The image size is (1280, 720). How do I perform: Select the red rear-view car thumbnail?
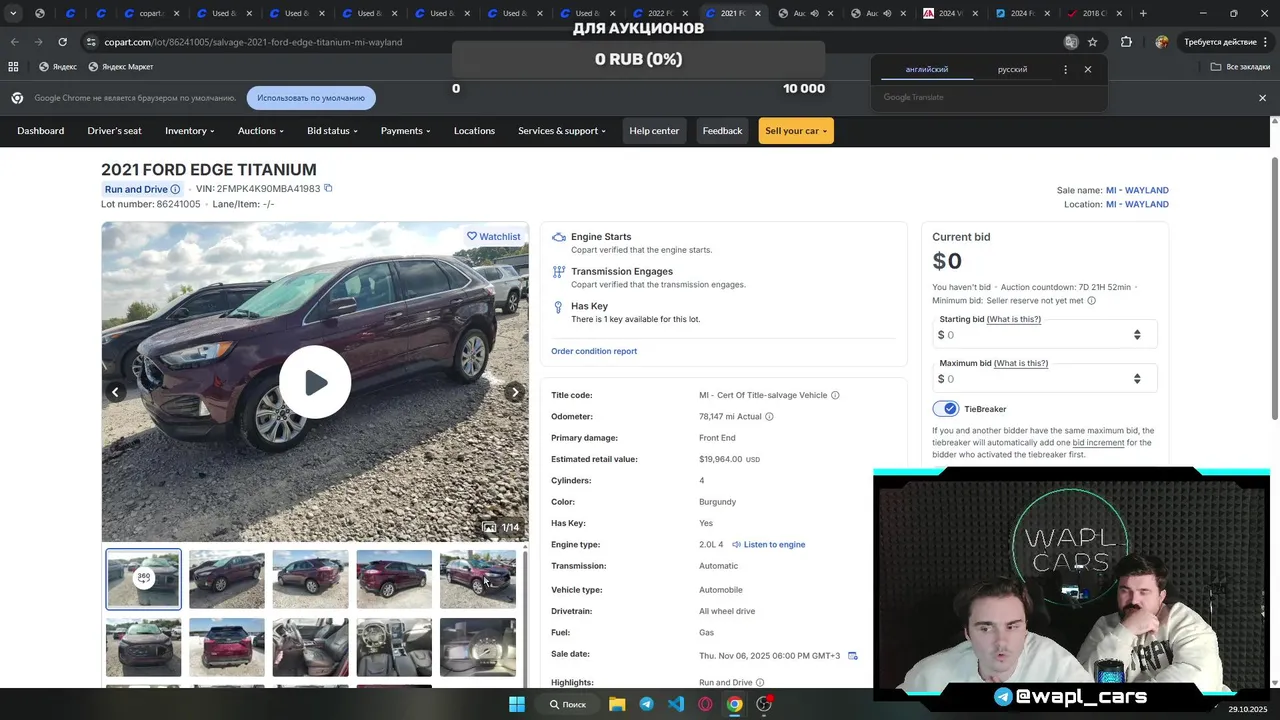coord(227,647)
